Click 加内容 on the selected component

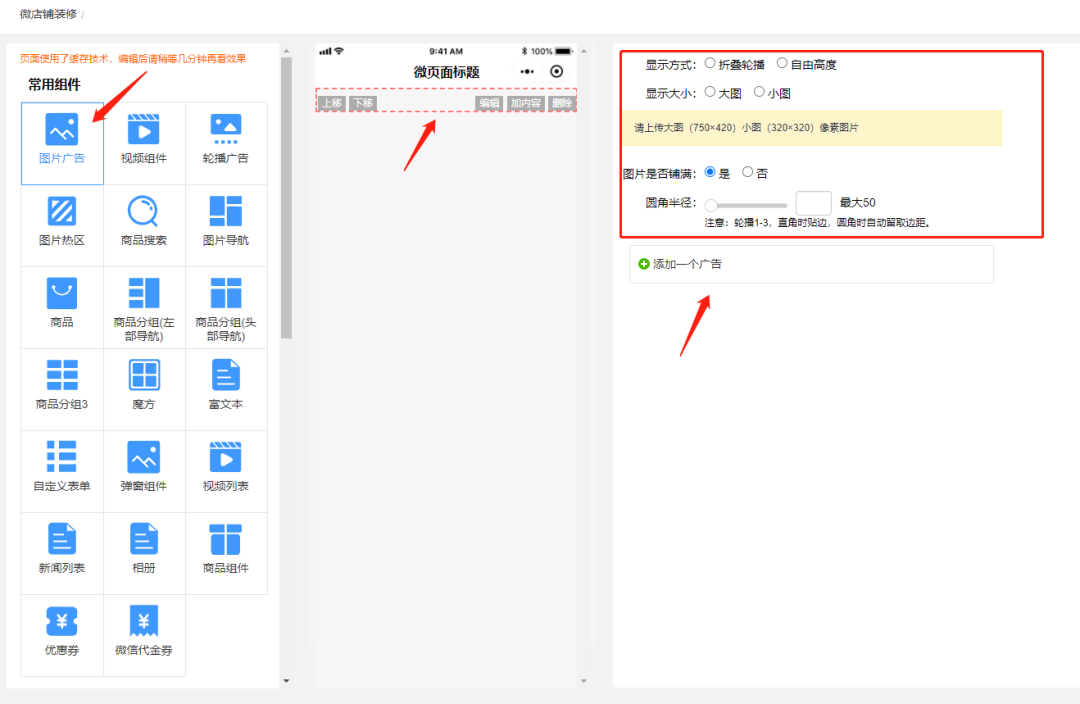(x=526, y=103)
